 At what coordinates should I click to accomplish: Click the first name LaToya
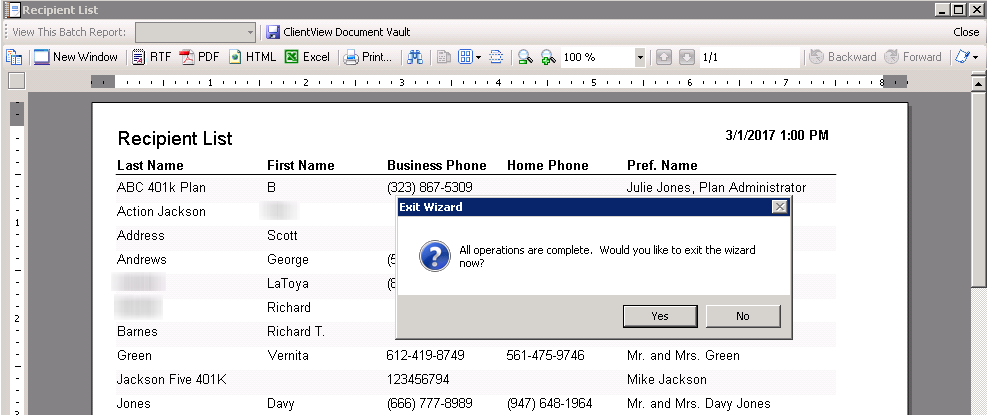288,283
